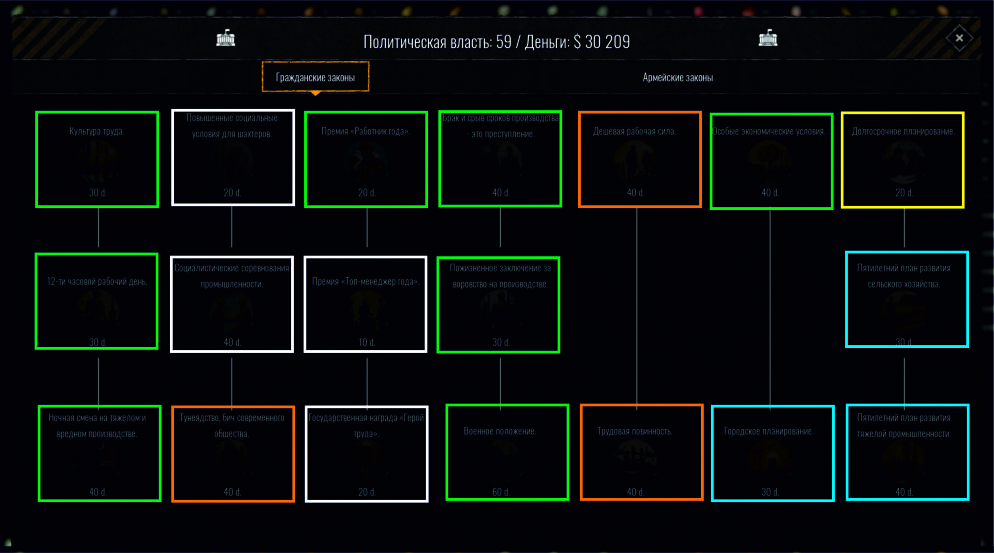Viewport: 994px width, 553px height.
Task: Select the «Премия Работник года» law
Action: coord(366,159)
